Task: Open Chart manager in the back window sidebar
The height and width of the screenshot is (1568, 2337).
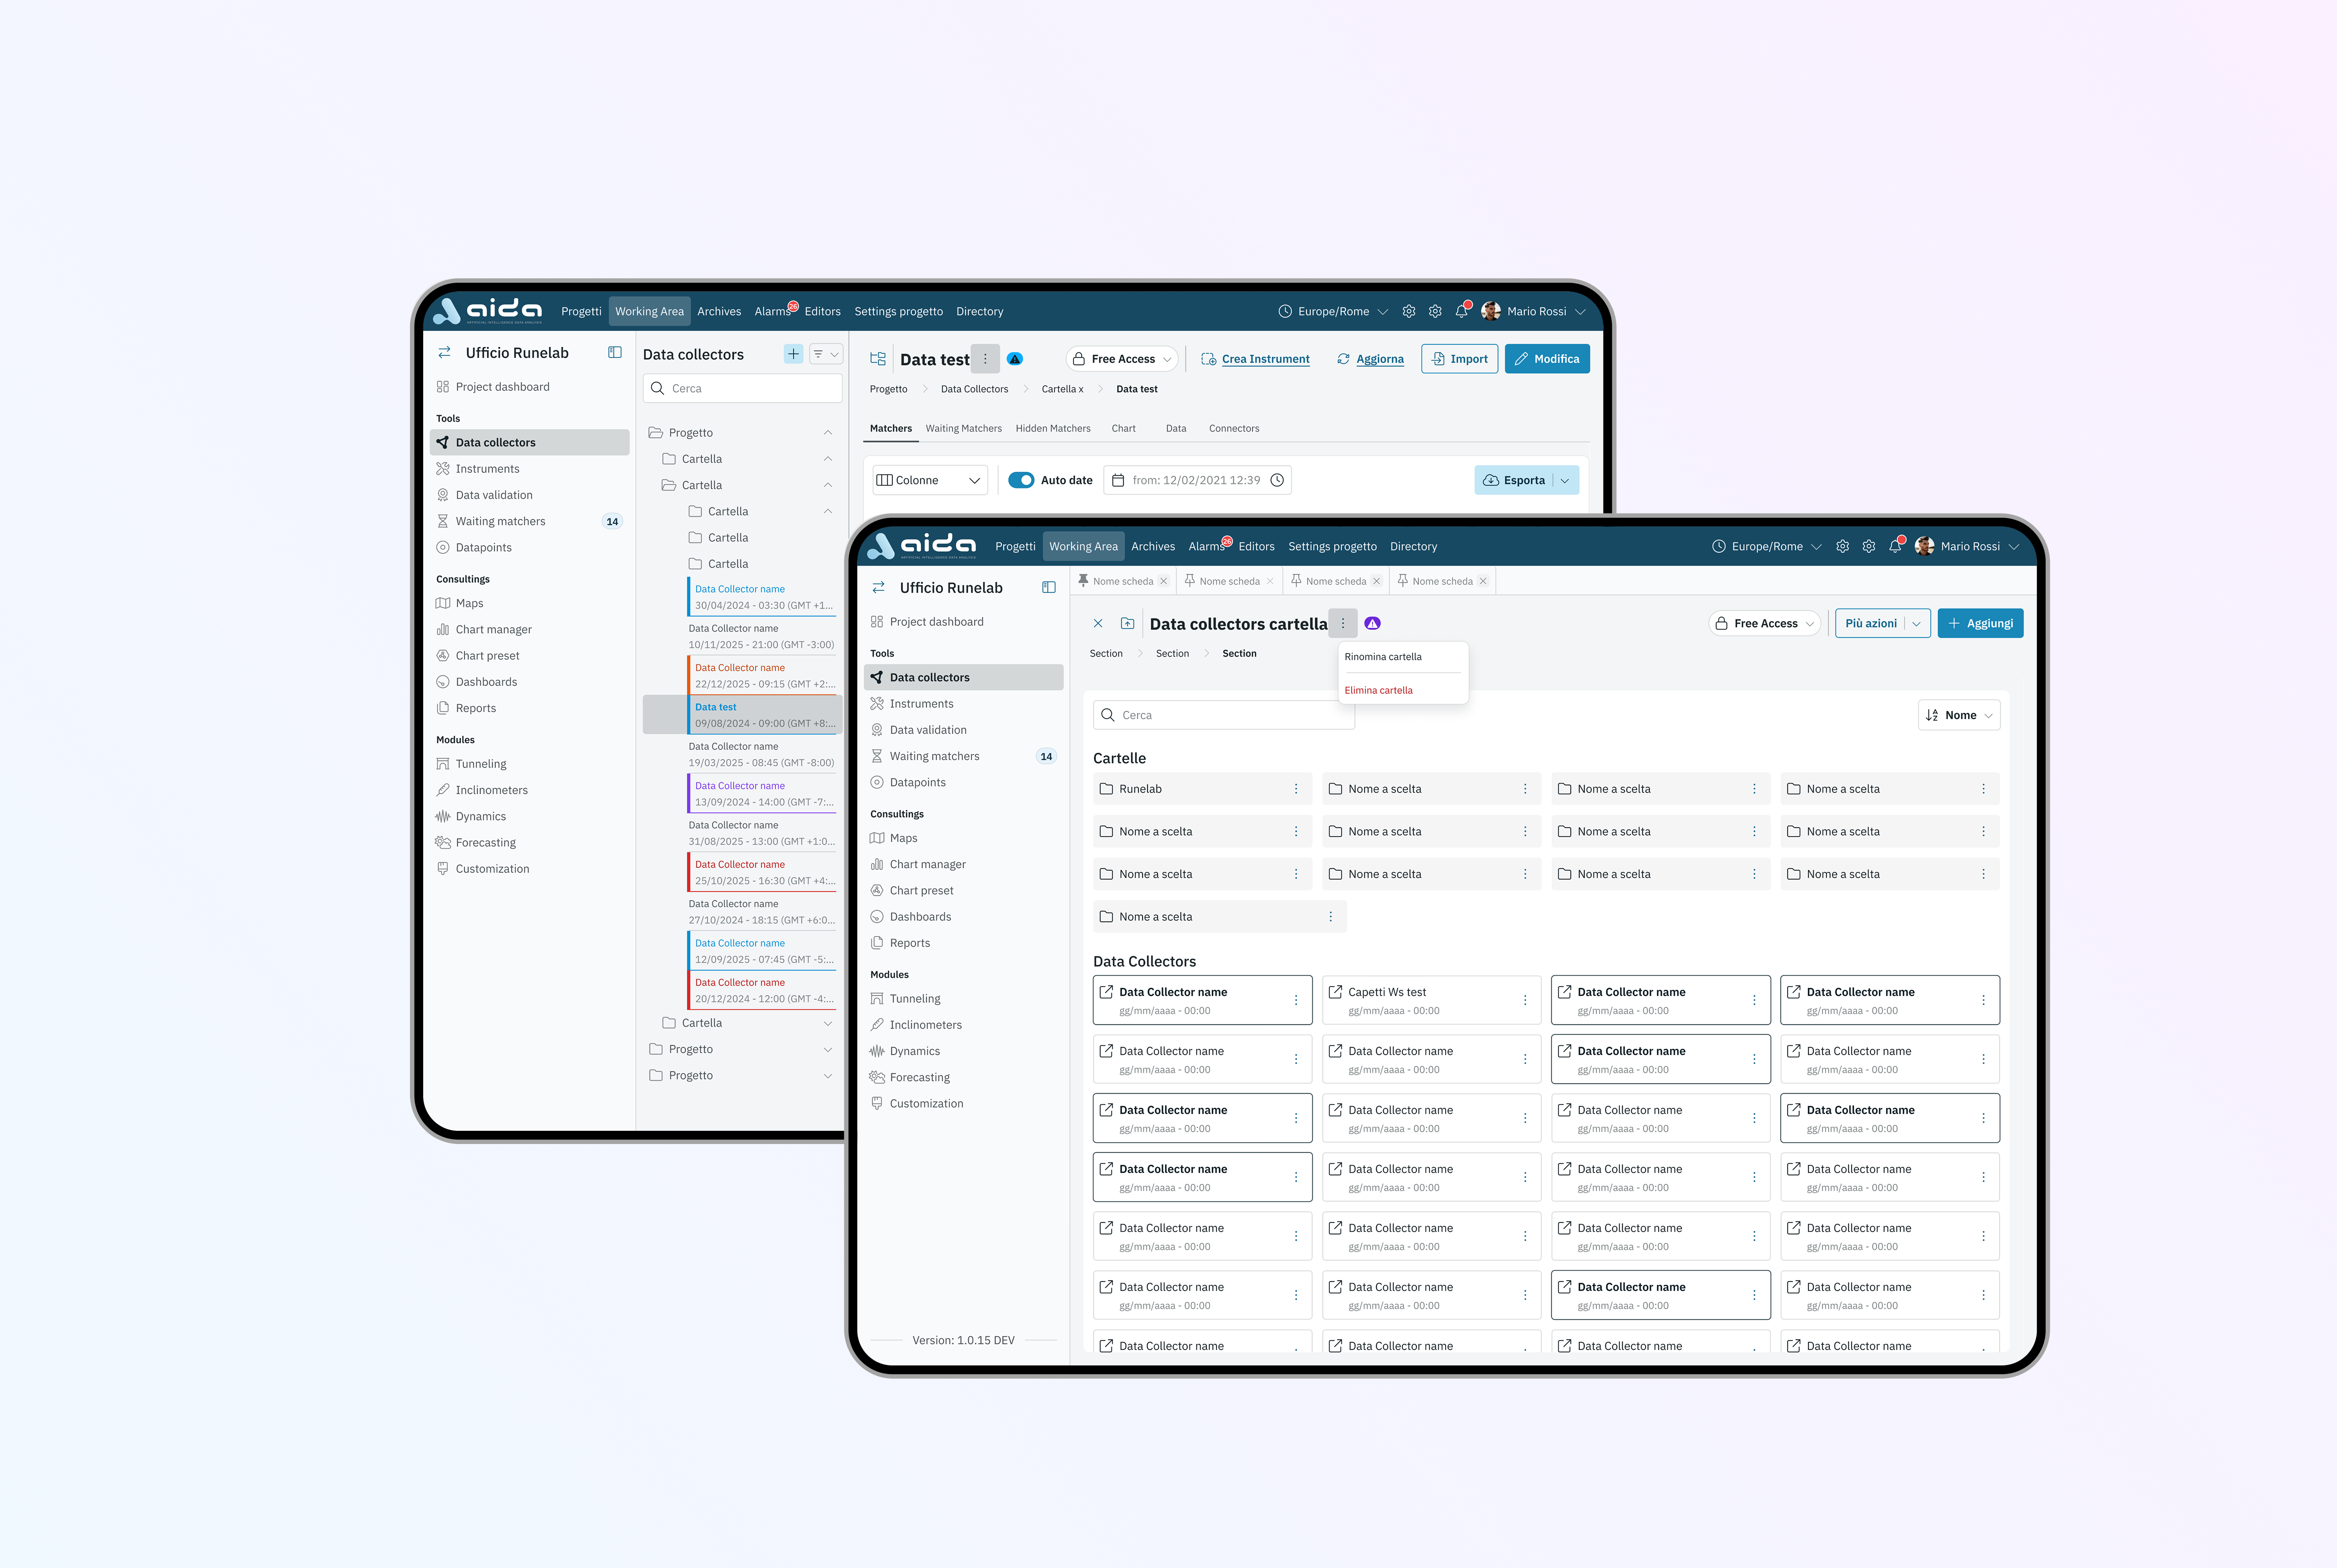Action: 530,630
